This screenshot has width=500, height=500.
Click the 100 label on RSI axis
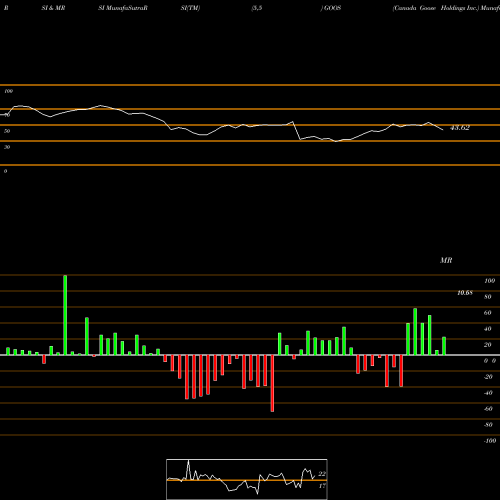pos(8,91)
